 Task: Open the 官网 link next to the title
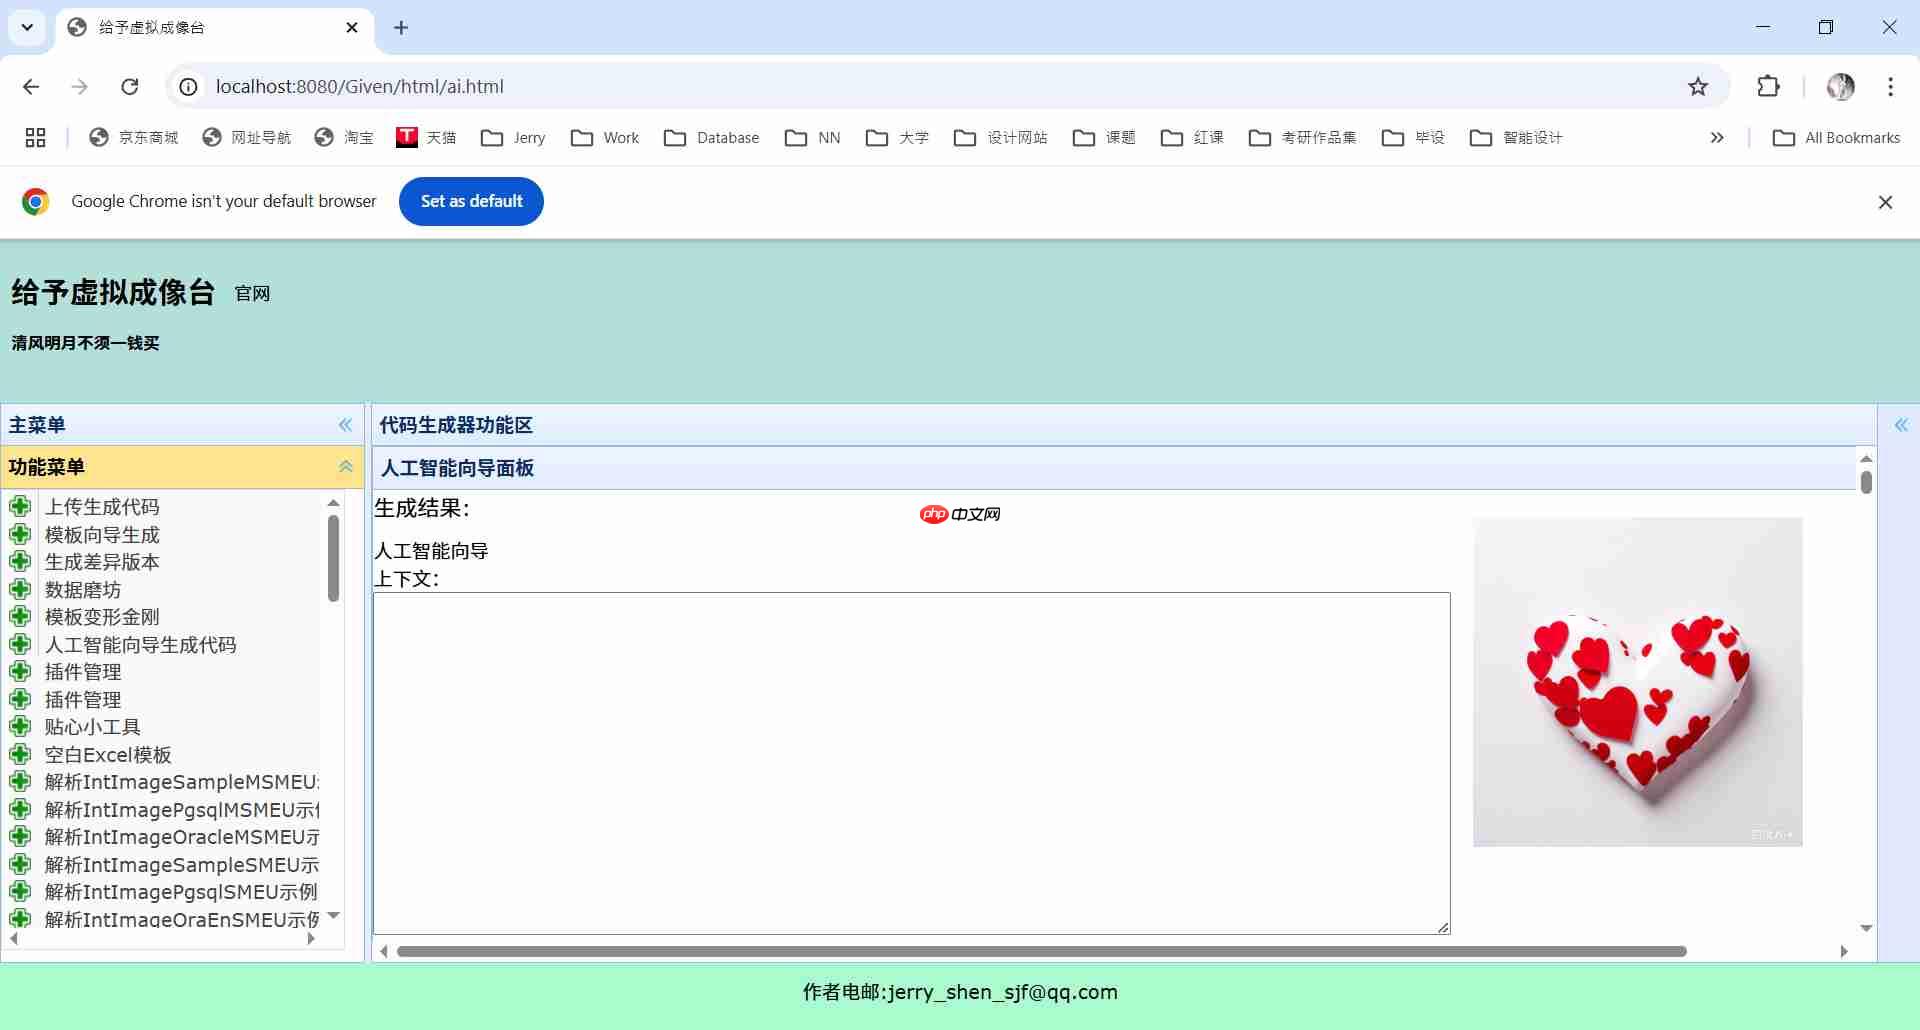pyautogui.click(x=252, y=294)
